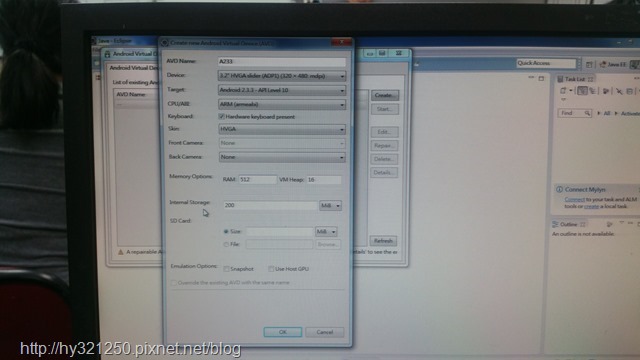The width and height of the screenshot is (640, 360).
Task: Open the Task List view menu triangle
Action: point(563,100)
